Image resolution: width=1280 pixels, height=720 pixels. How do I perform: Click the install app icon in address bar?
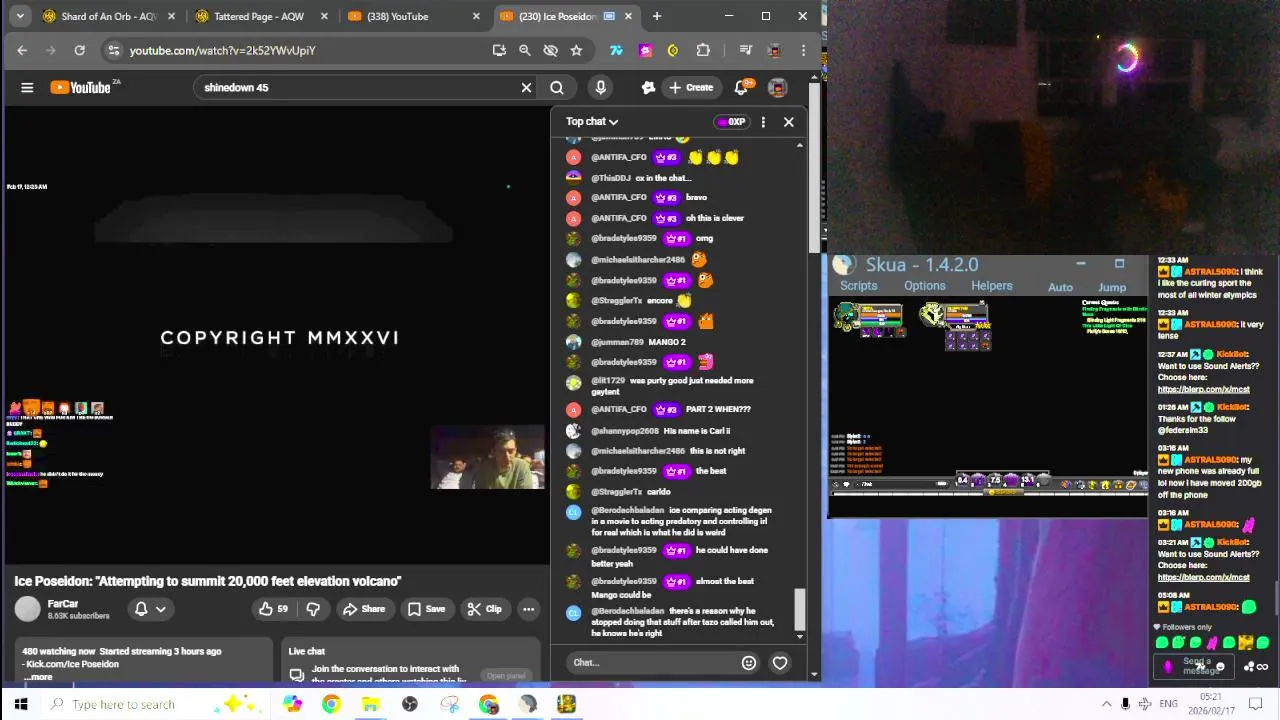point(499,50)
